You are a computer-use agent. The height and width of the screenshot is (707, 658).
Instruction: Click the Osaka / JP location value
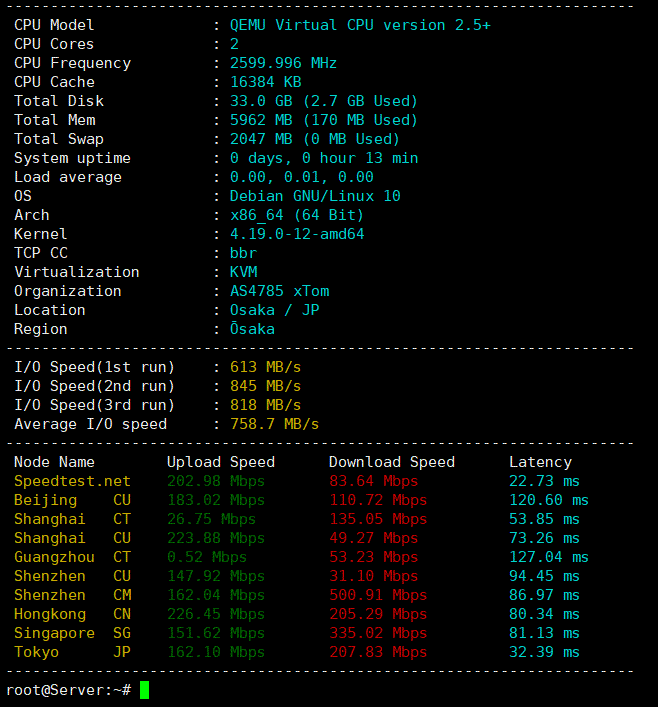click(275, 310)
